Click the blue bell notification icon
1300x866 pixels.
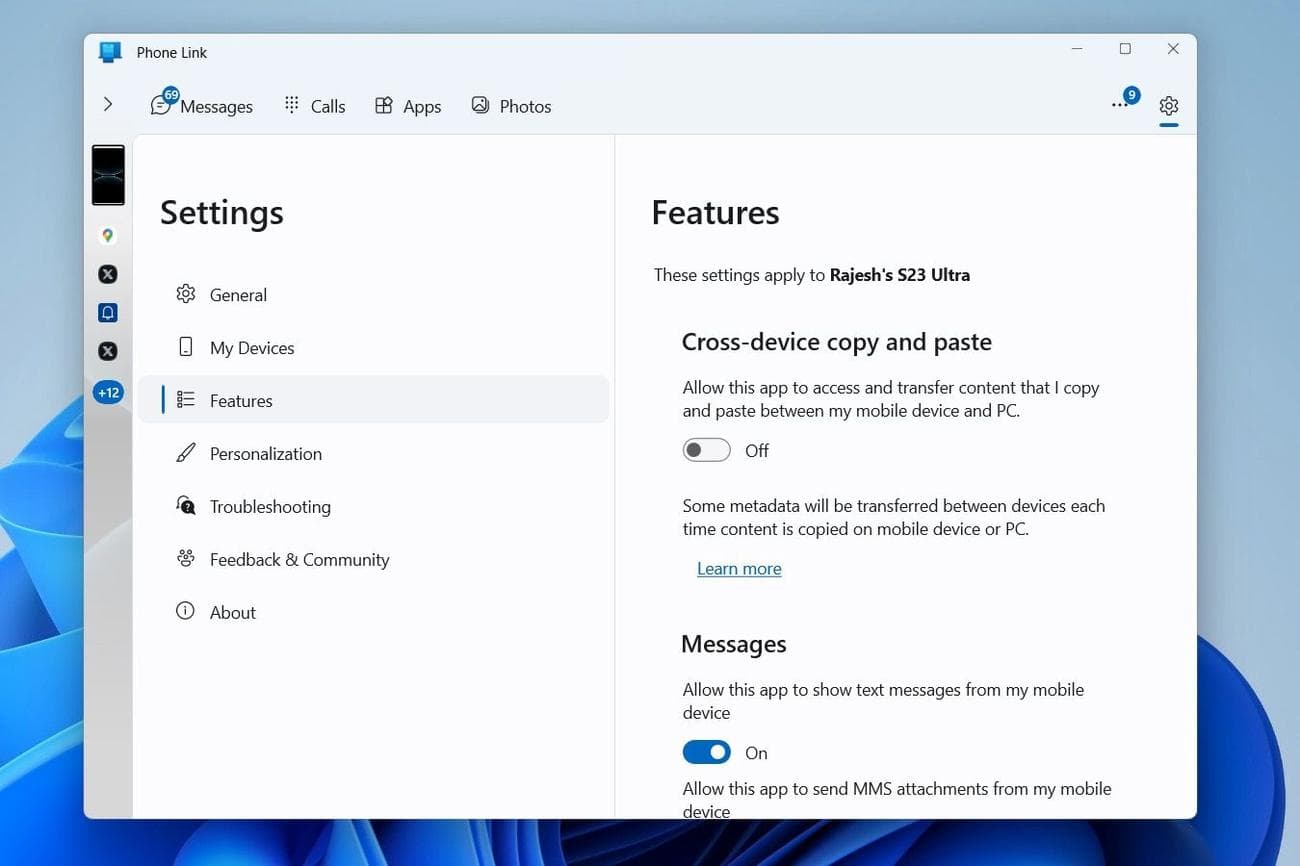click(x=108, y=313)
